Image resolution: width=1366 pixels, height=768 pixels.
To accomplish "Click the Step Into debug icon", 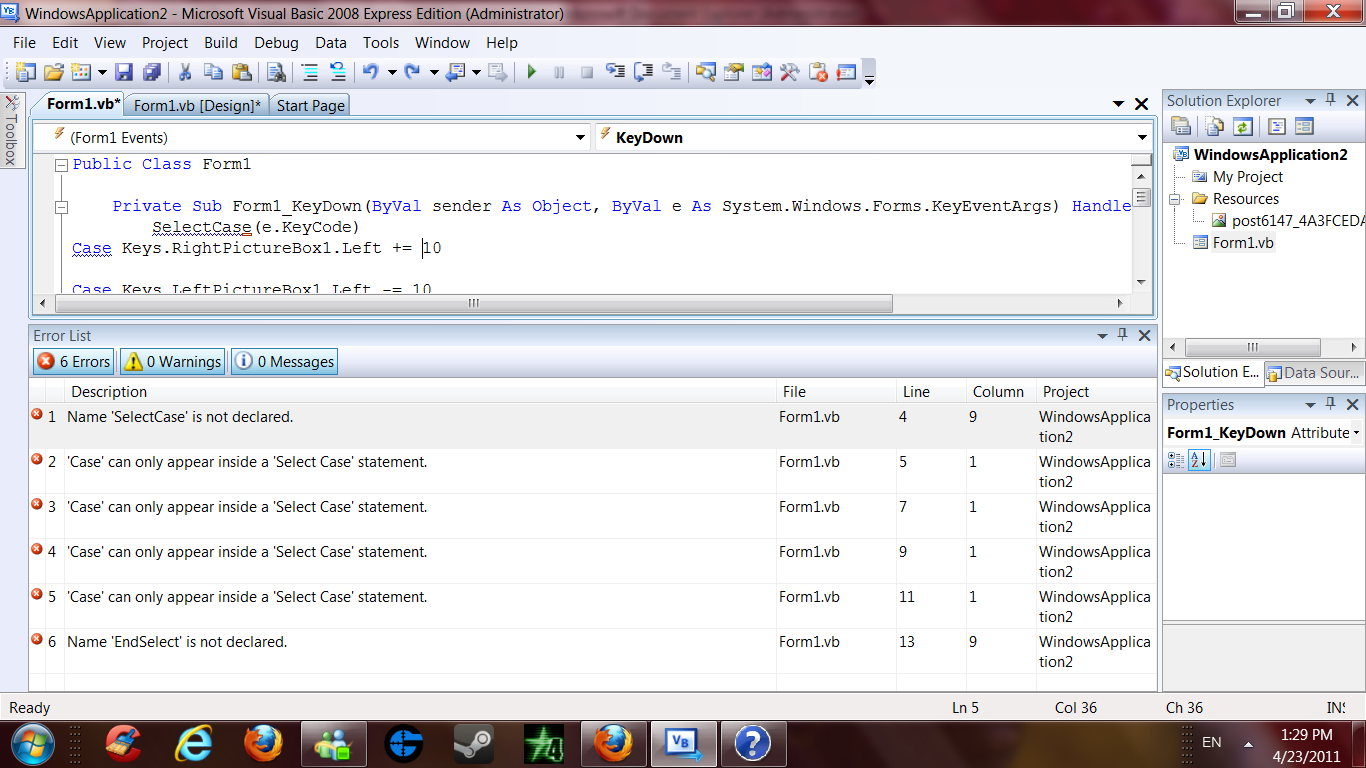I will pyautogui.click(x=616, y=72).
